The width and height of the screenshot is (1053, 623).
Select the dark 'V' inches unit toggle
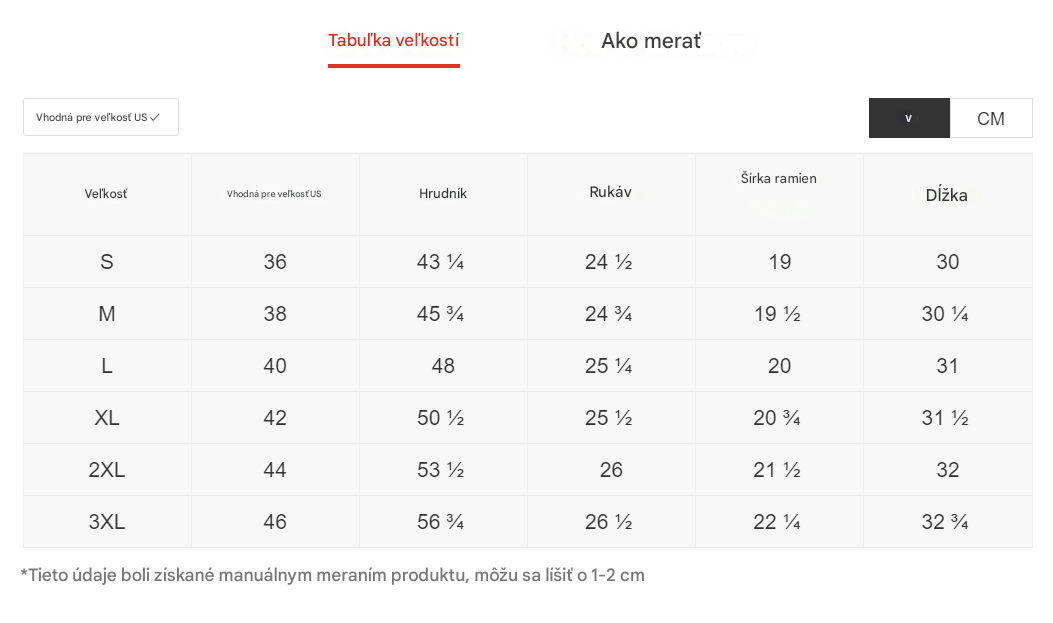[x=909, y=118]
